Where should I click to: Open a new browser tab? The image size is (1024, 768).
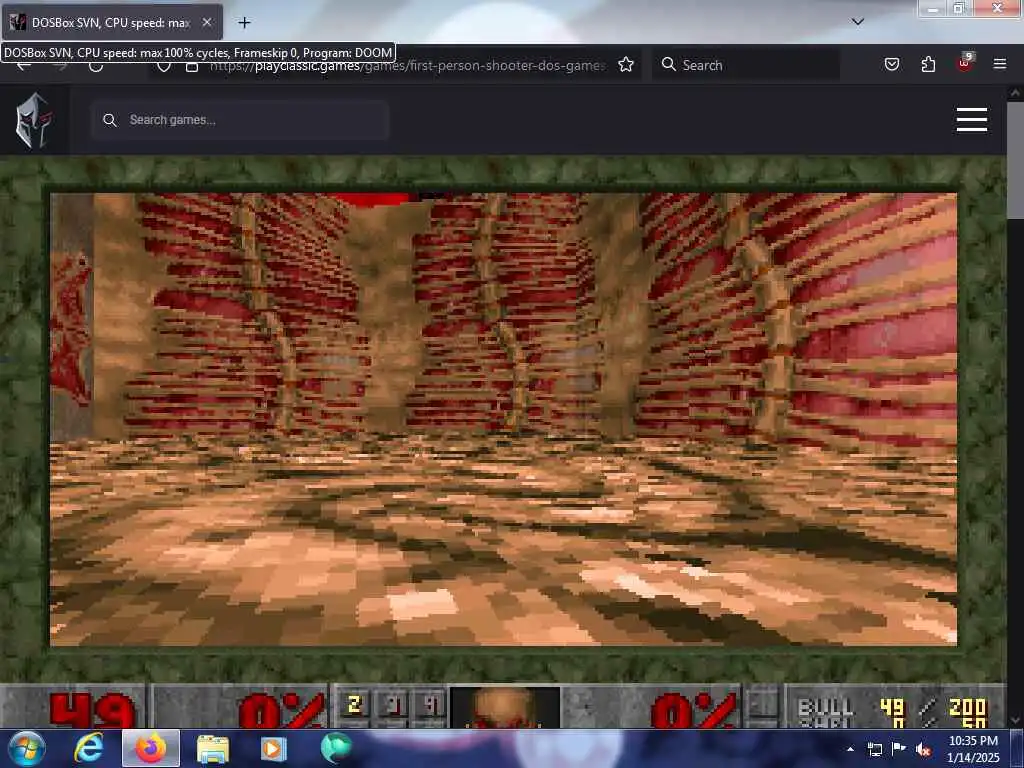click(244, 23)
